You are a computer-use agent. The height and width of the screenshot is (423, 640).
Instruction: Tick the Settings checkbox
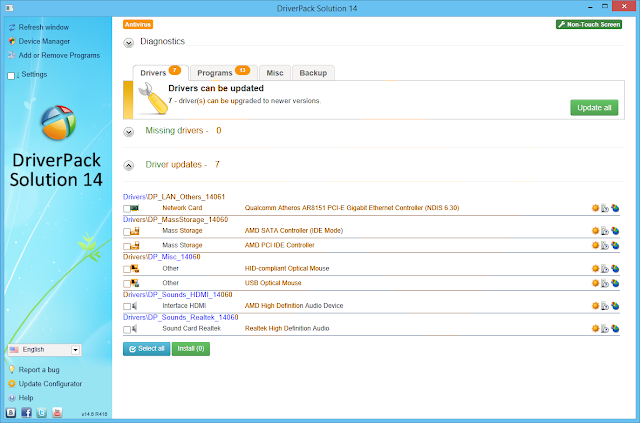[11, 76]
